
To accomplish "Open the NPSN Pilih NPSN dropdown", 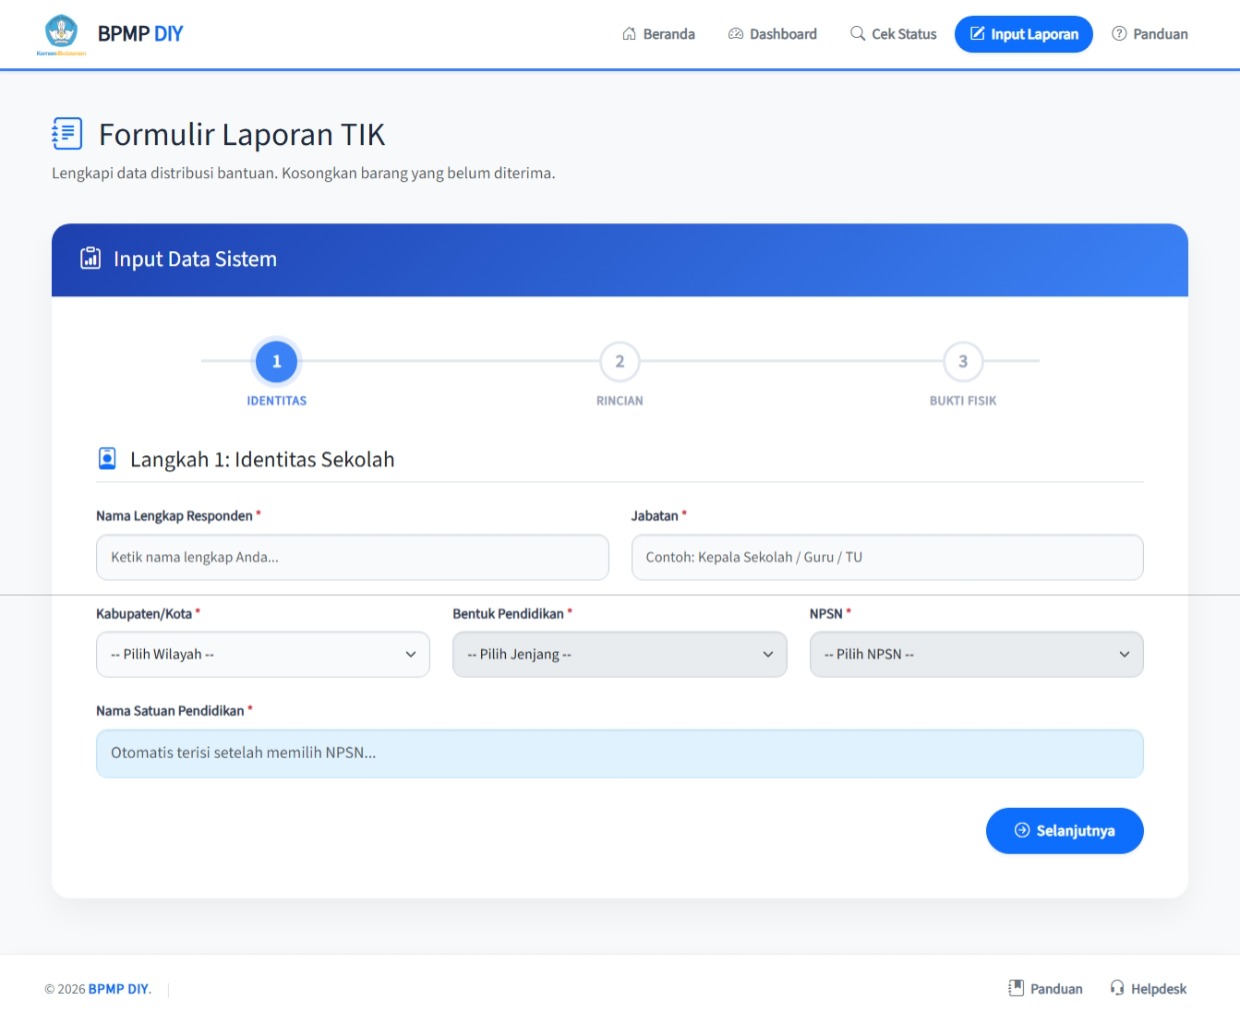I will pyautogui.click(x=976, y=654).
